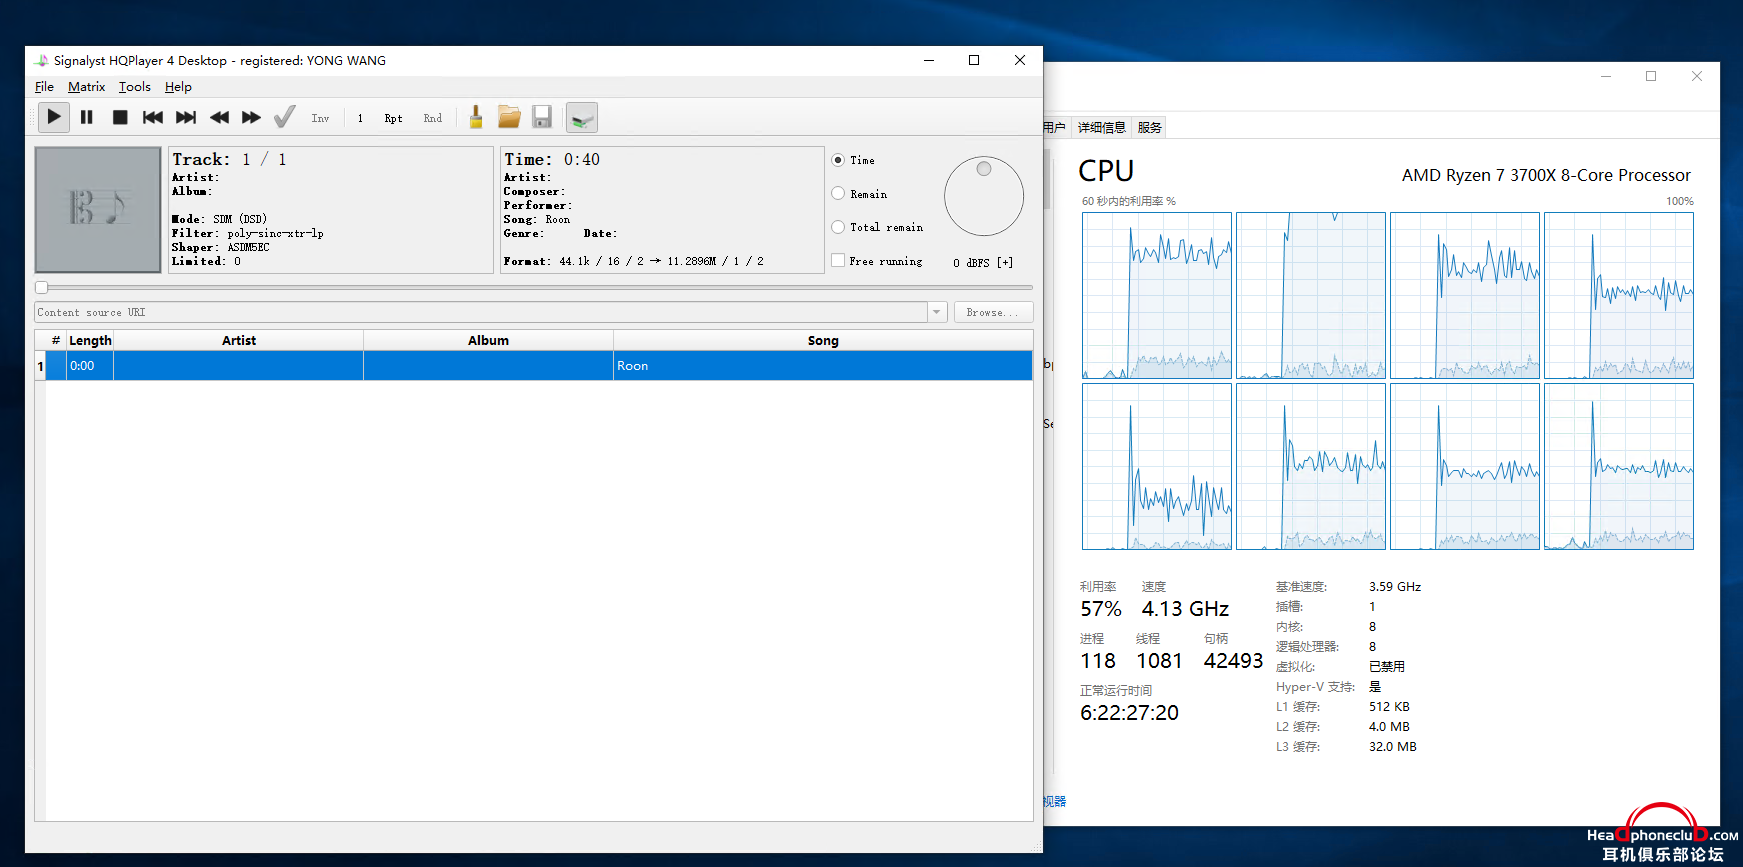
Task: Toggle the 1 repeat-one button
Action: pyautogui.click(x=360, y=118)
